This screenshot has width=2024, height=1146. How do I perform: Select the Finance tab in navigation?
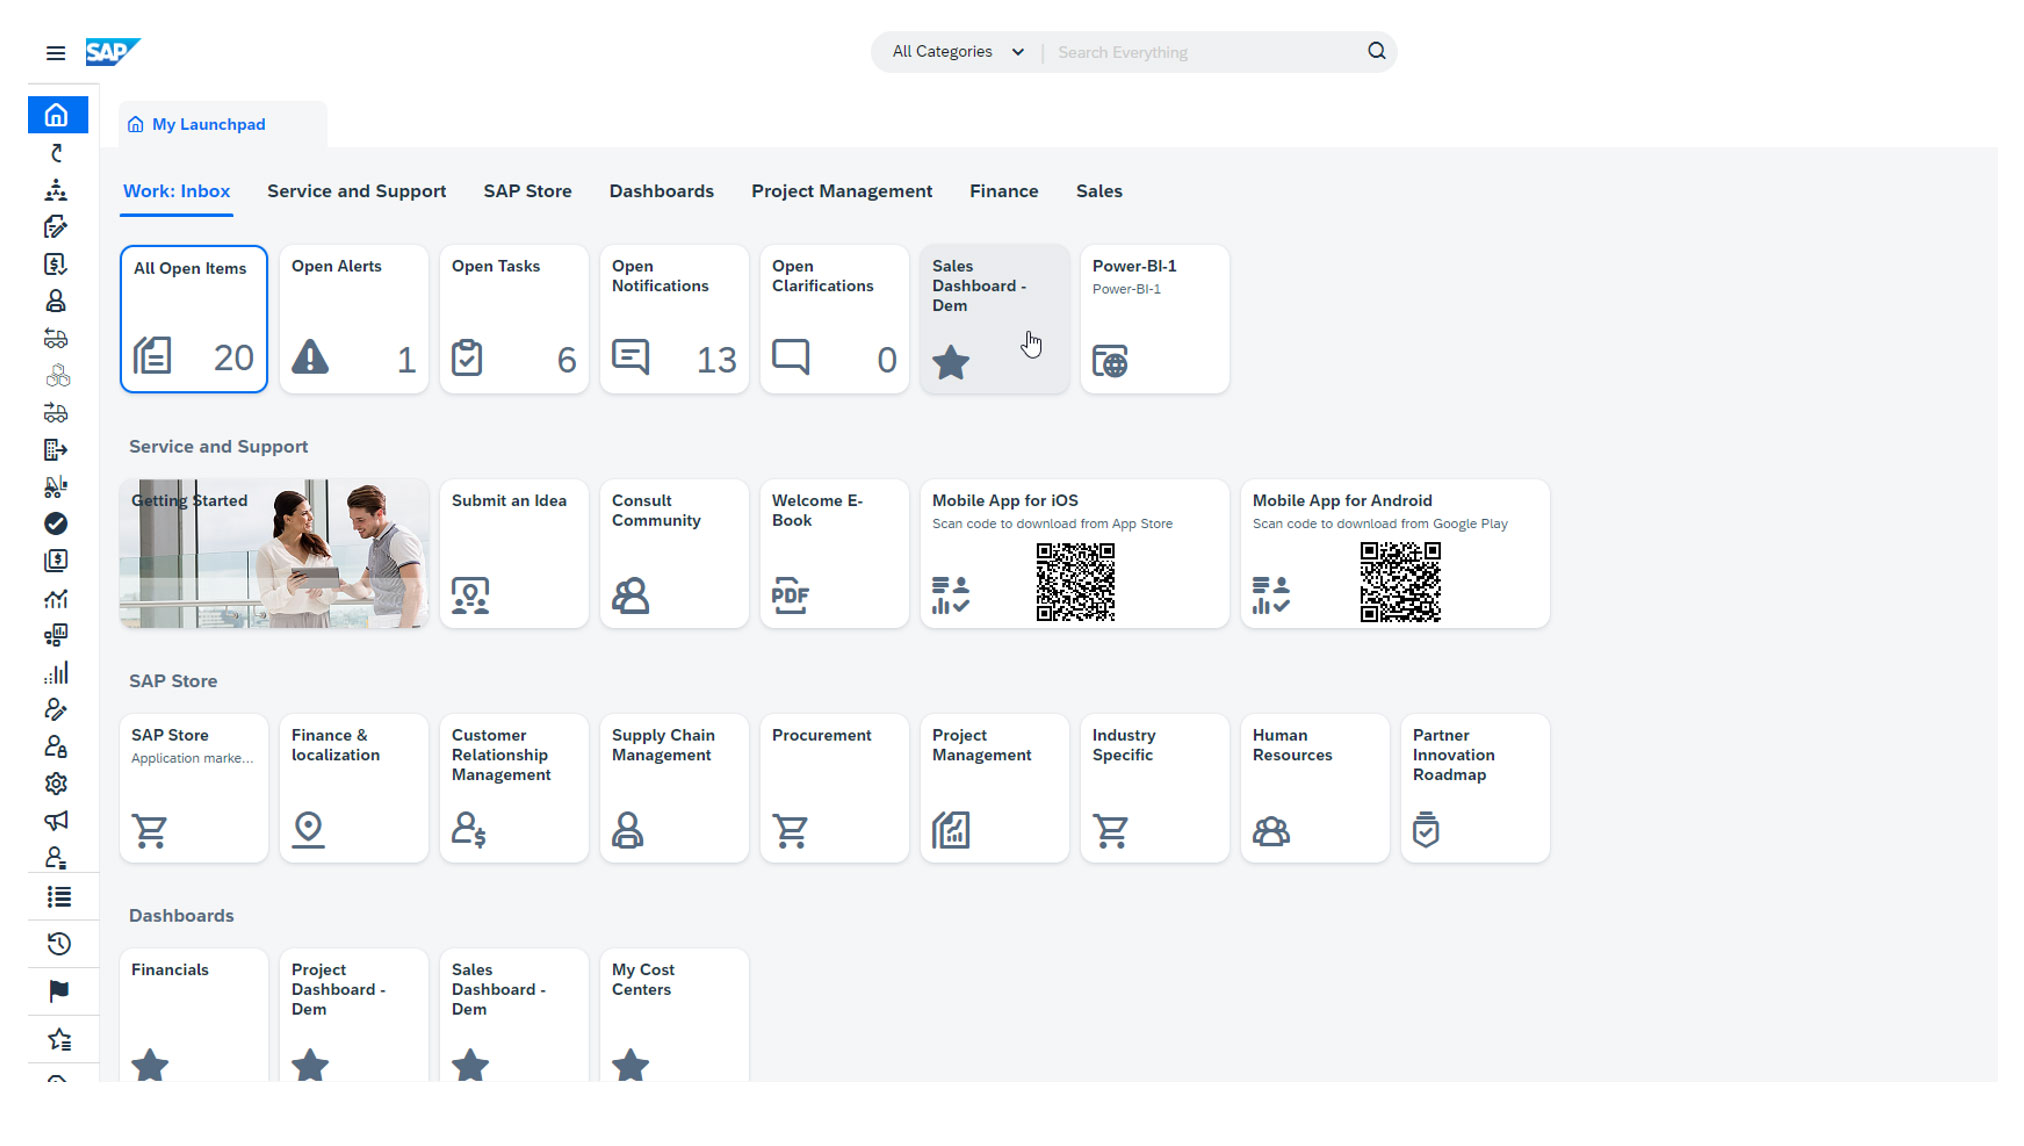tap(1004, 191)
